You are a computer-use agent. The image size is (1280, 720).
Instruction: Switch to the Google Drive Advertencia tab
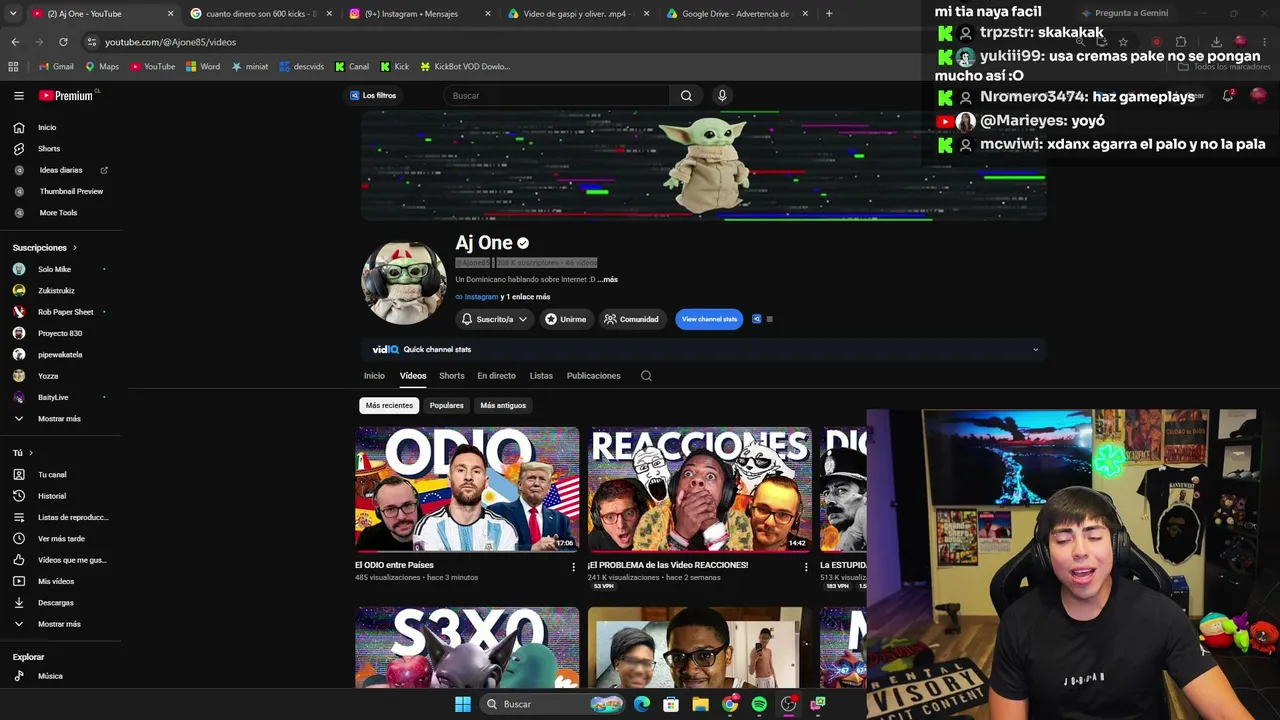click(x=738, y=14)
